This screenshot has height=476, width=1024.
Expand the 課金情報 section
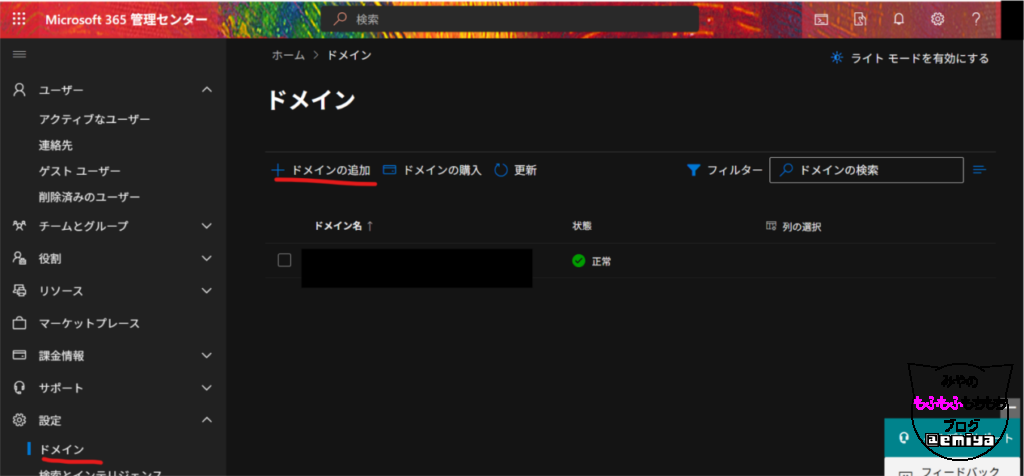pyautogui.click(x=207, y=355)
